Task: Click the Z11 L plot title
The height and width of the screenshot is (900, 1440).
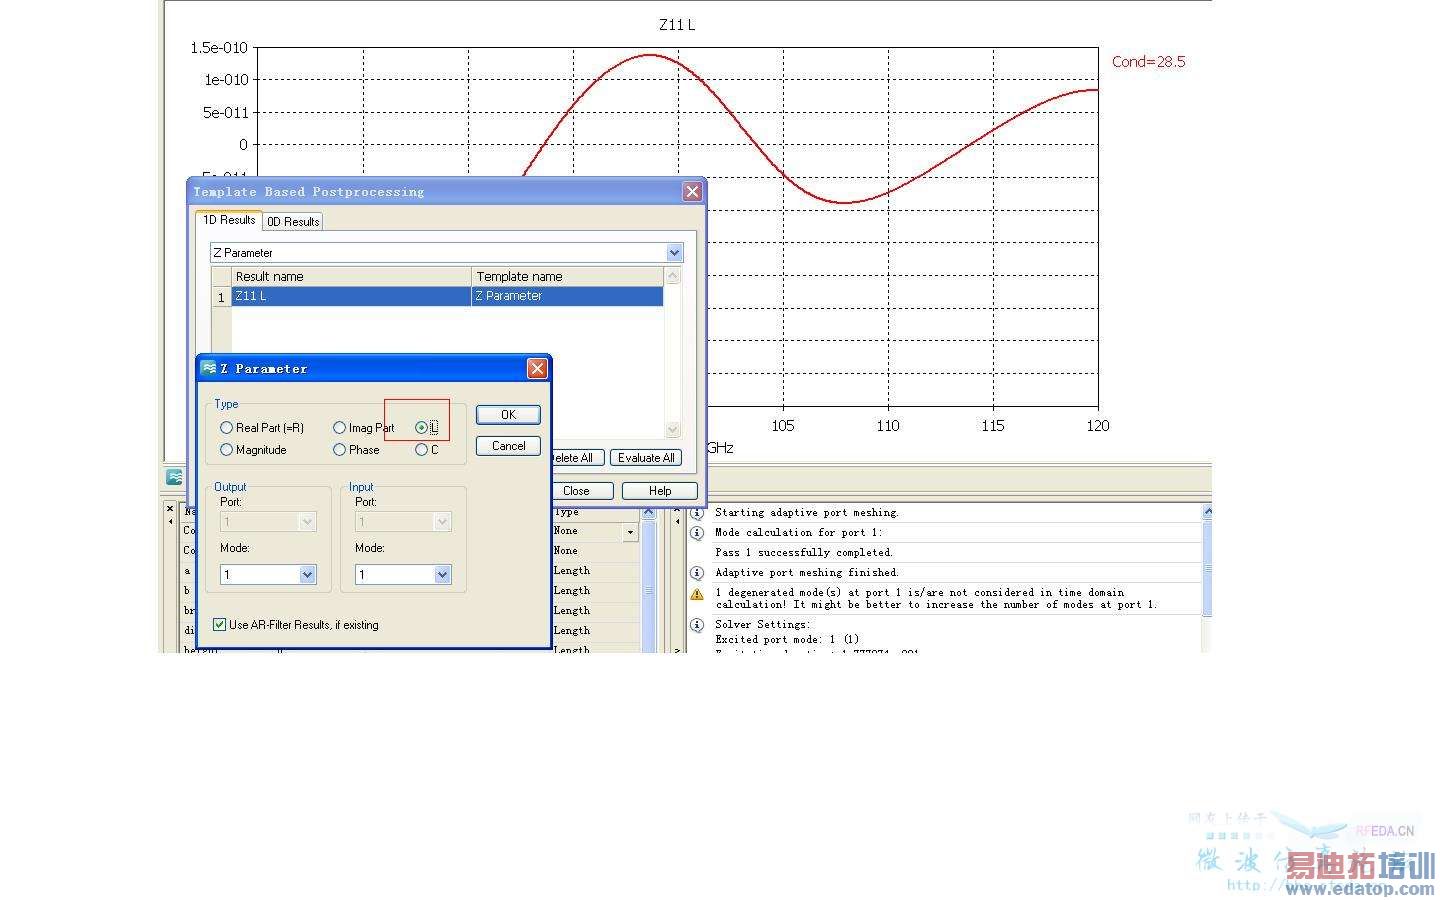Action: (677, 25)
